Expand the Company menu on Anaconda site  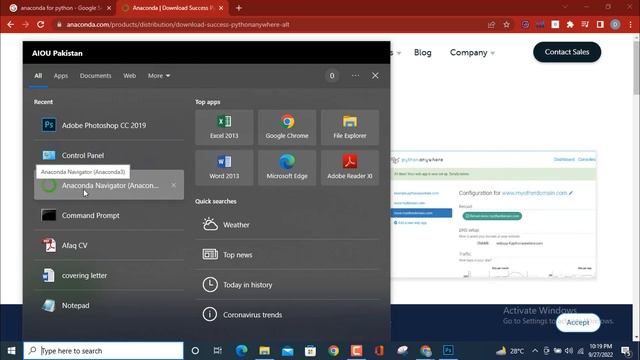(472, 53)
